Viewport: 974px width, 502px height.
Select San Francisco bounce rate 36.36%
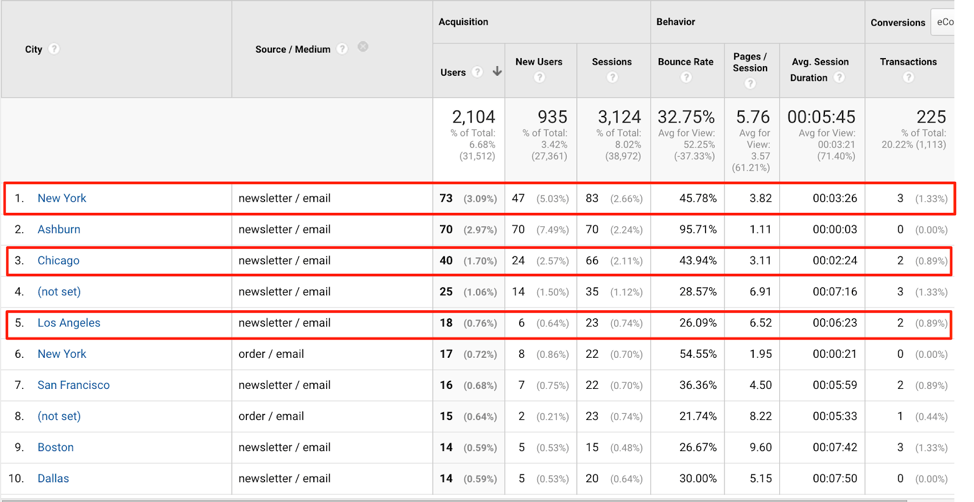[x=698, y=385]
